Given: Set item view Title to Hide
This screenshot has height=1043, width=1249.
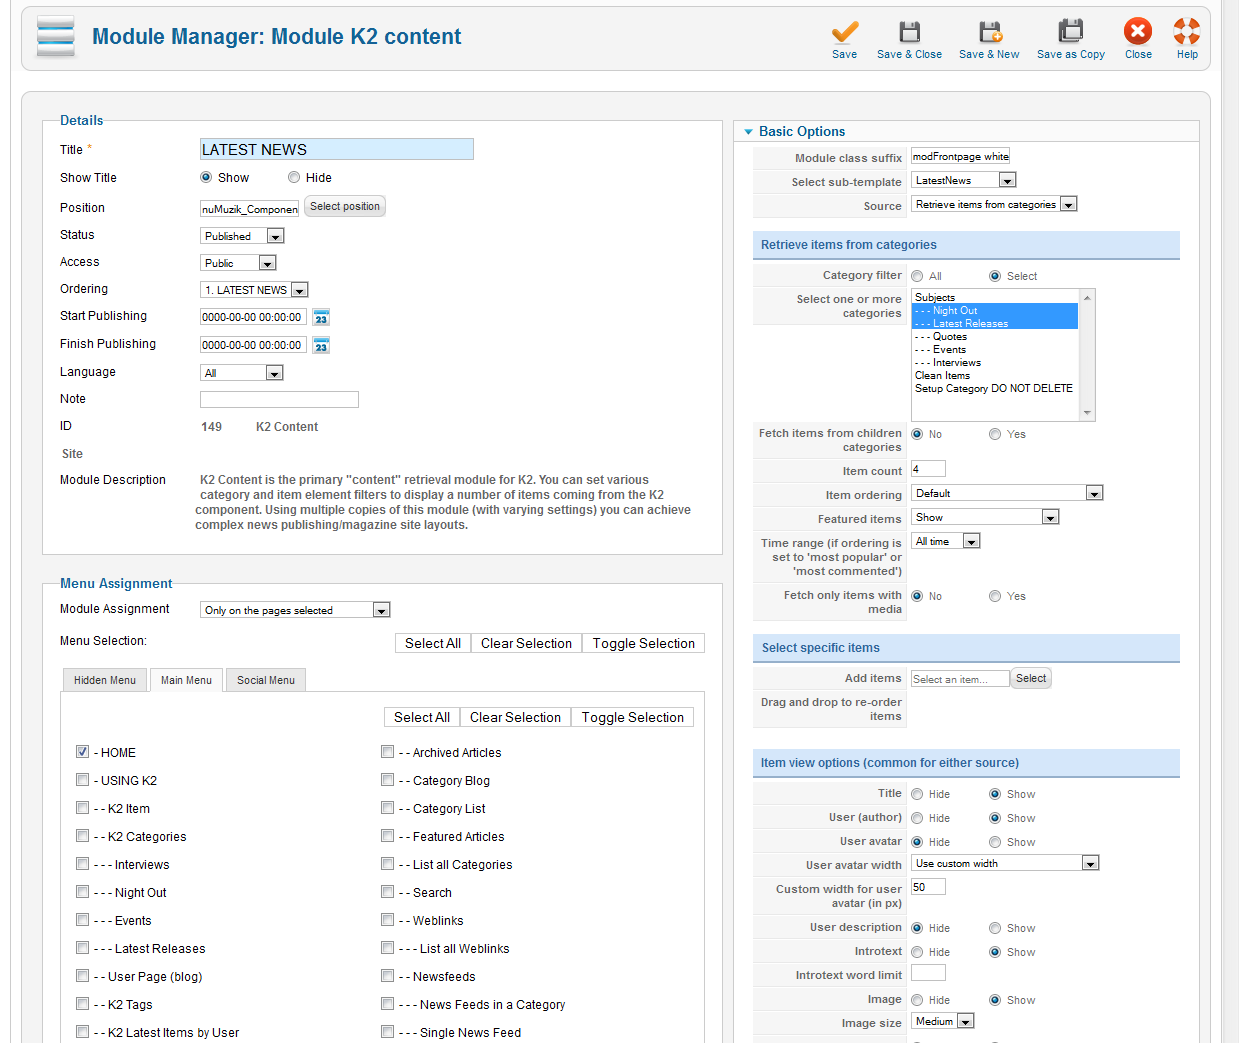Looking at the screenshot, I should [x=917, y=794].
